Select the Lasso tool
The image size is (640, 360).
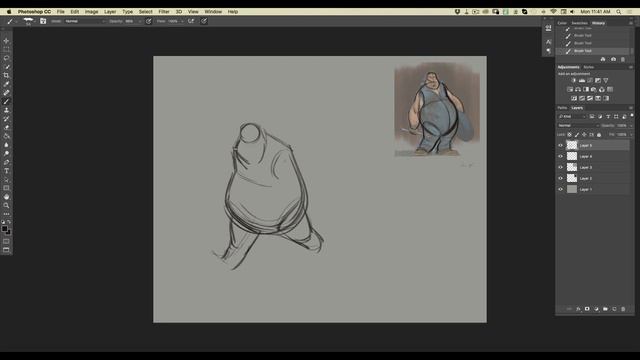[6, 58]
